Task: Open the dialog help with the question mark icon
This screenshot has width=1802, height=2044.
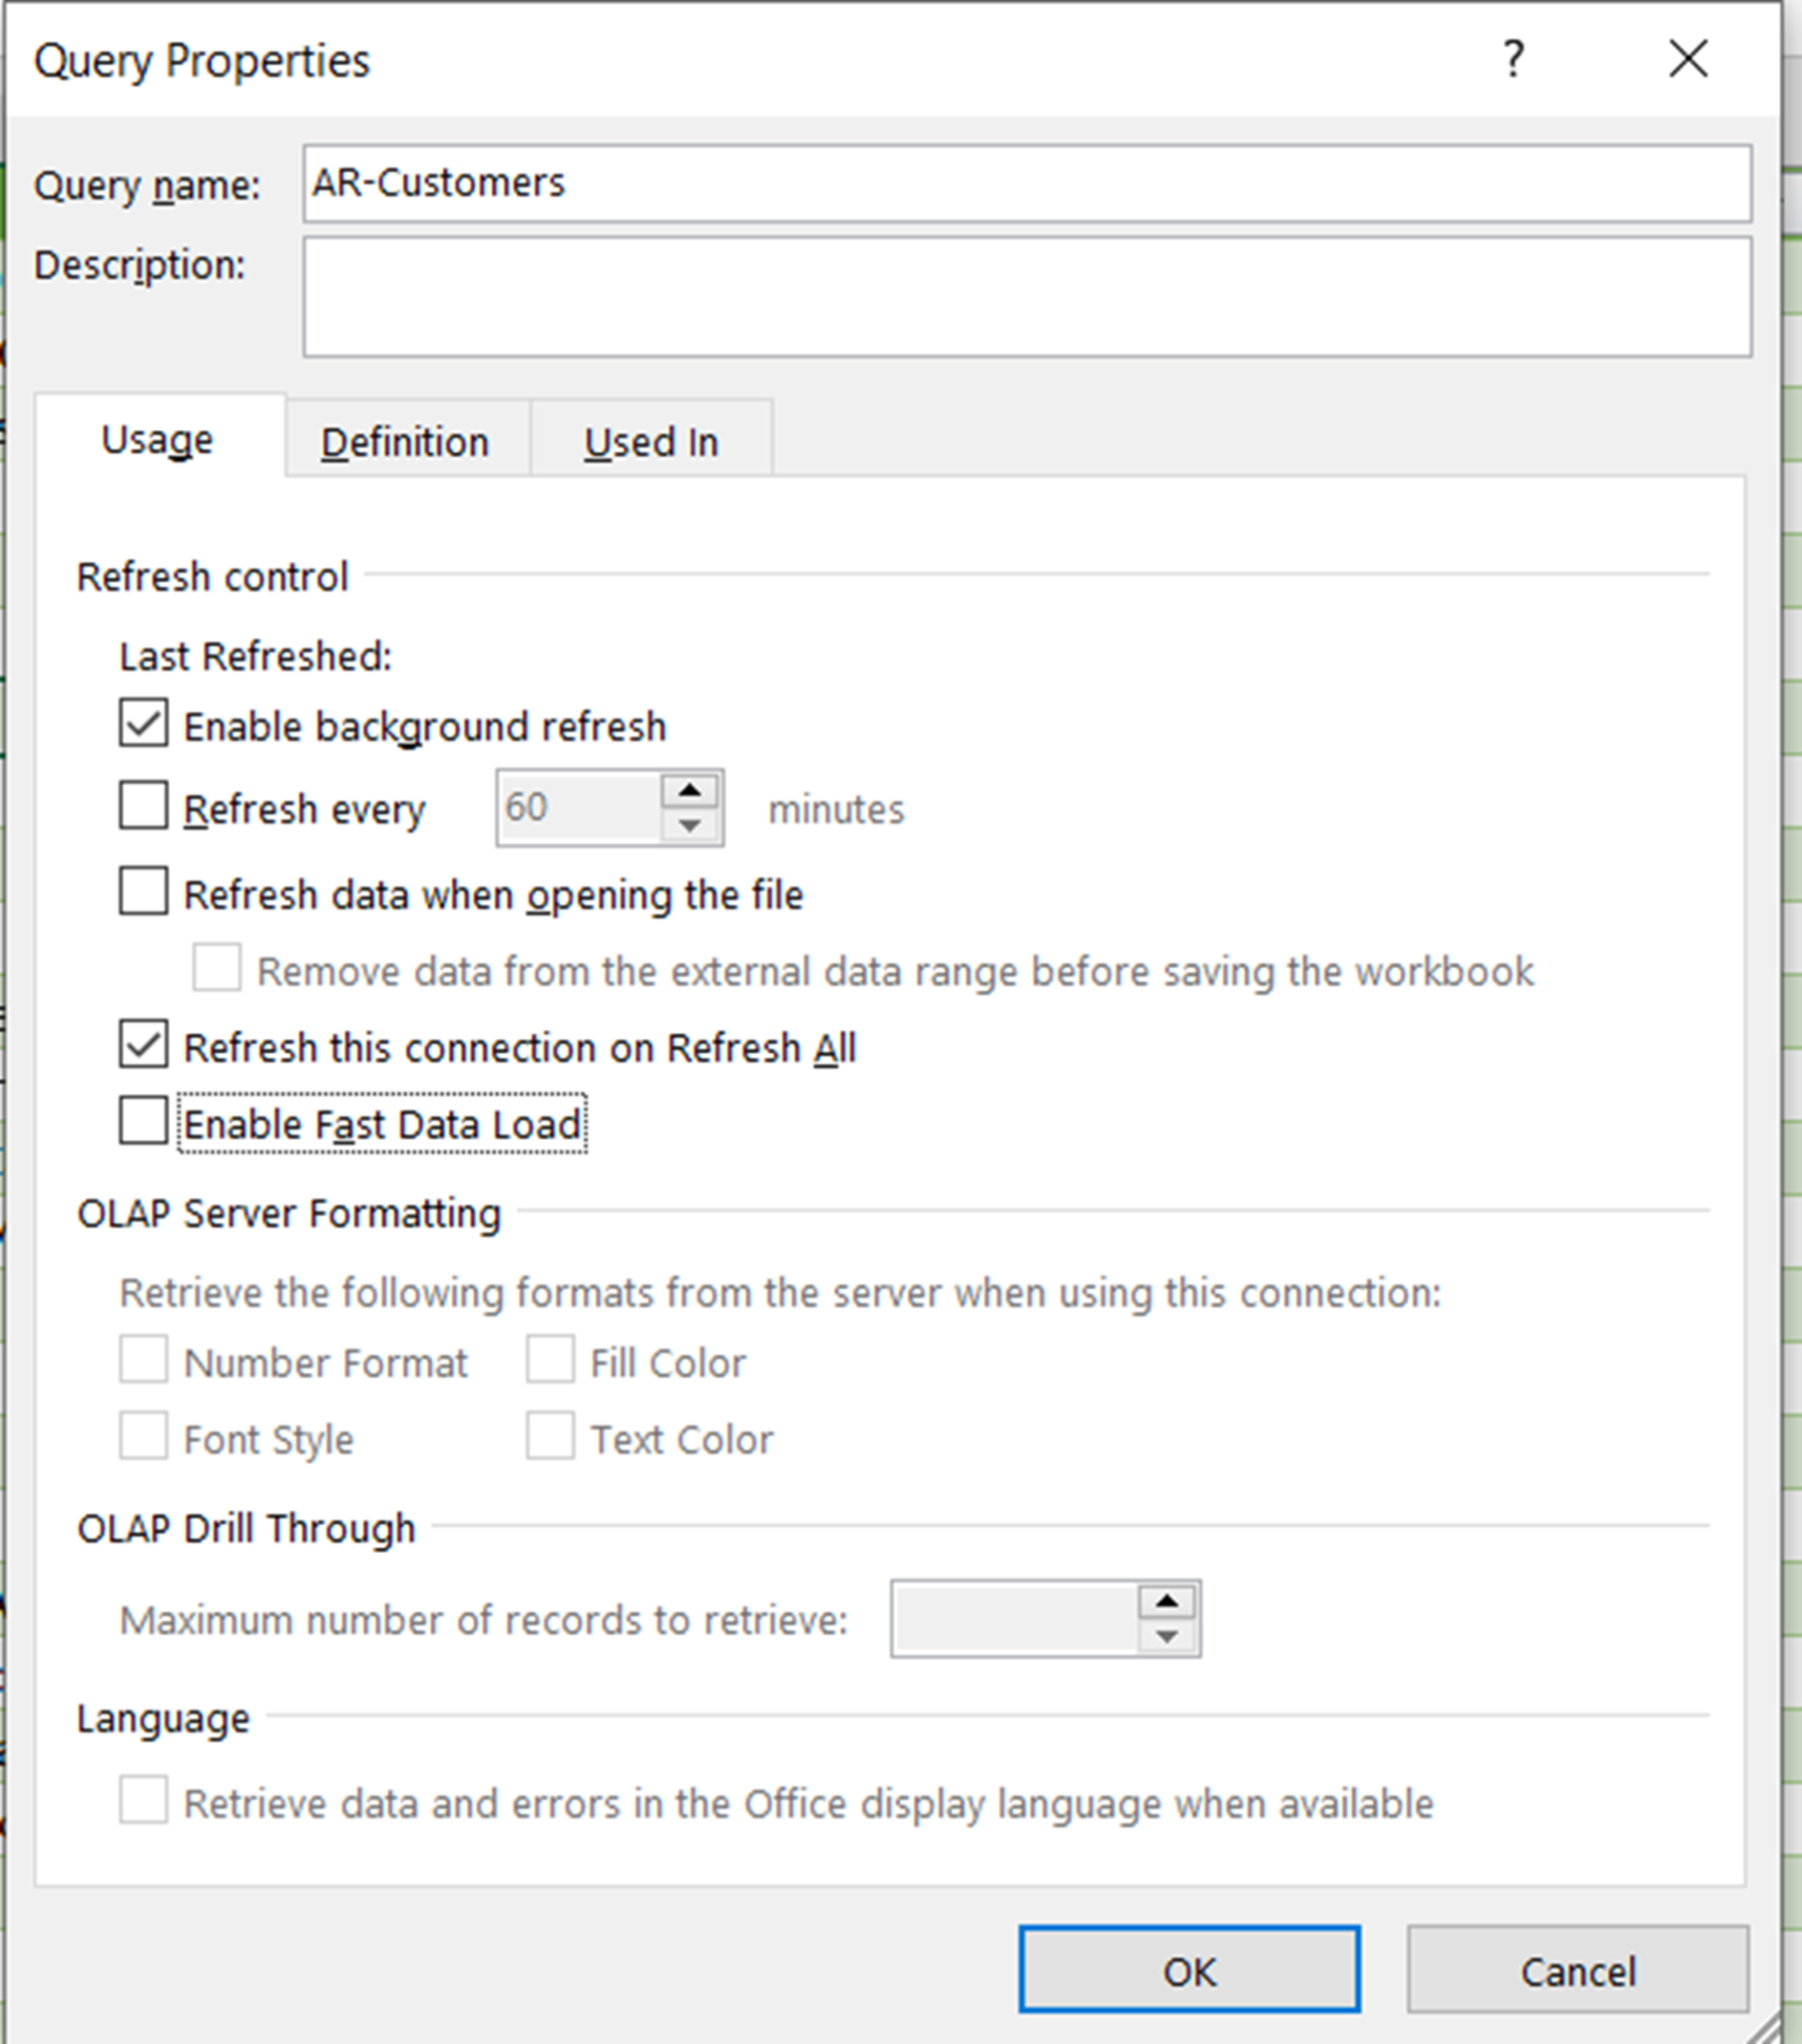Action: (1512, 60)
